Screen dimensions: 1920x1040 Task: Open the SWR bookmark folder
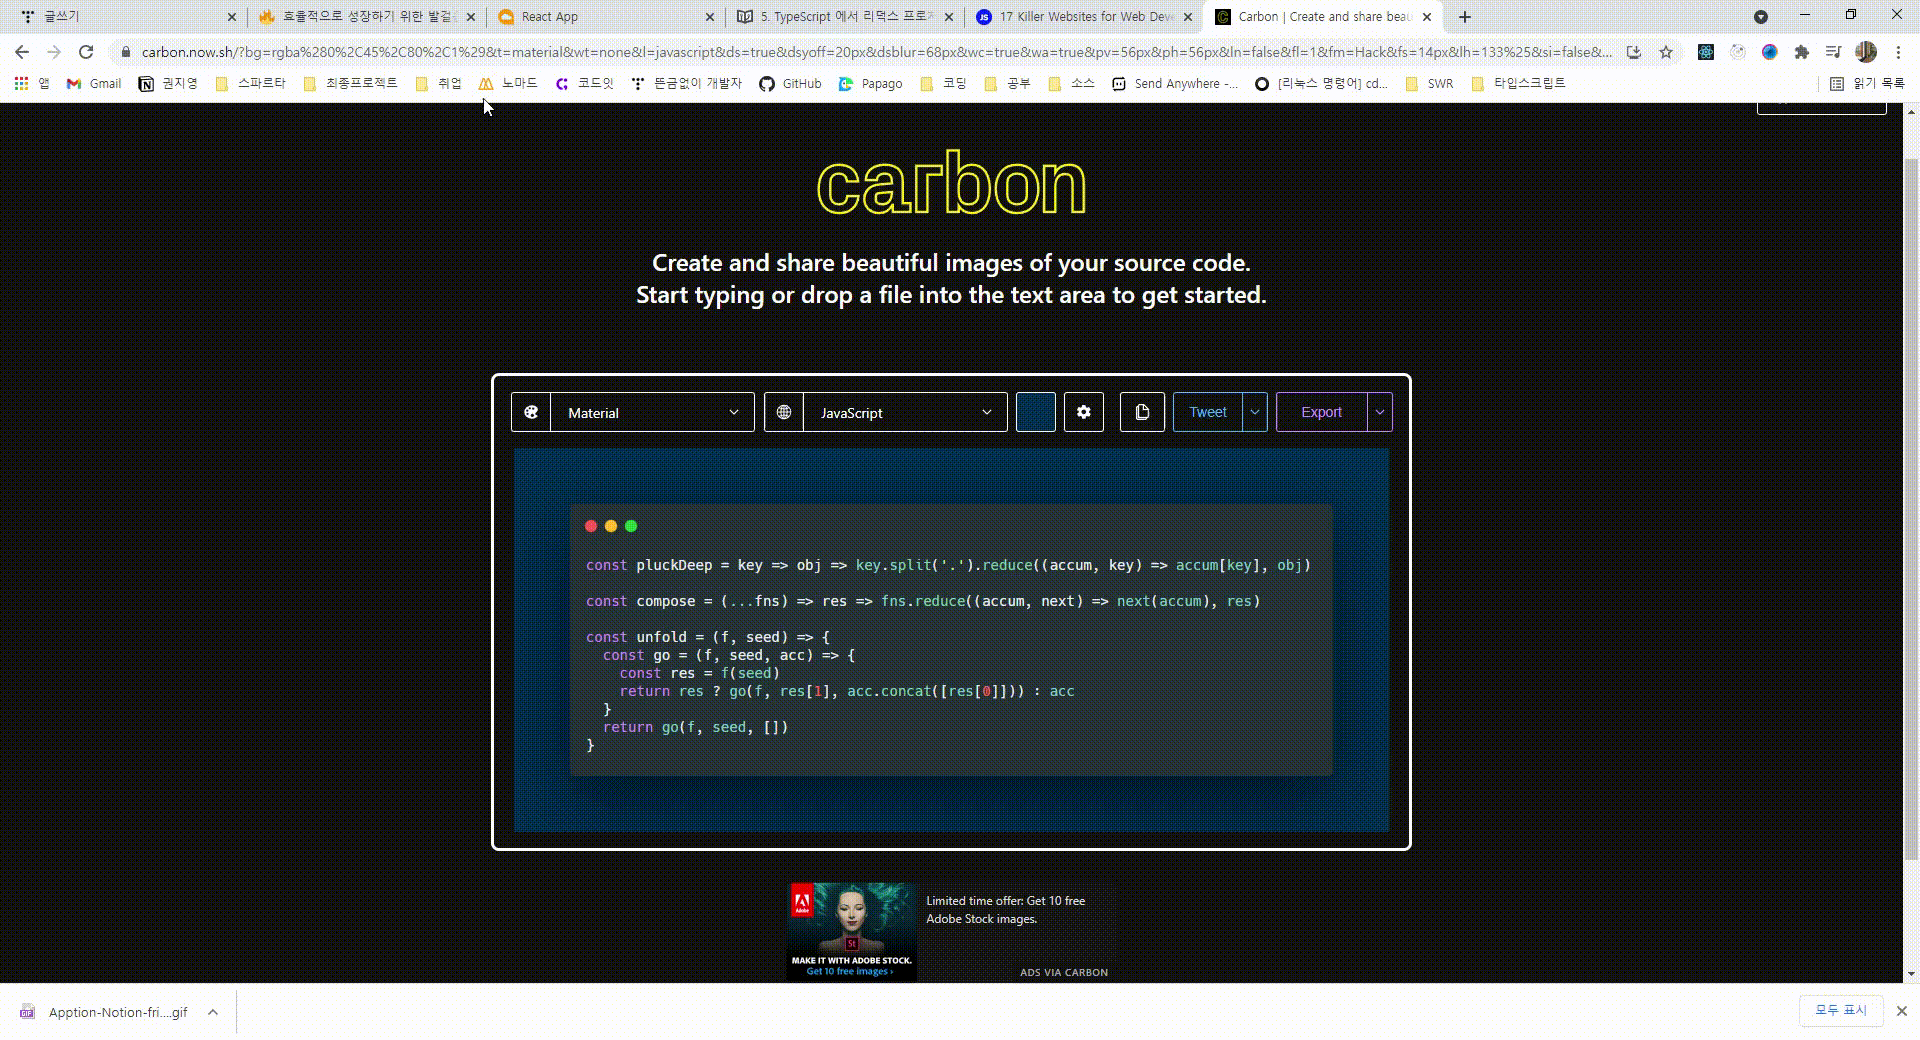[1429, 84]
